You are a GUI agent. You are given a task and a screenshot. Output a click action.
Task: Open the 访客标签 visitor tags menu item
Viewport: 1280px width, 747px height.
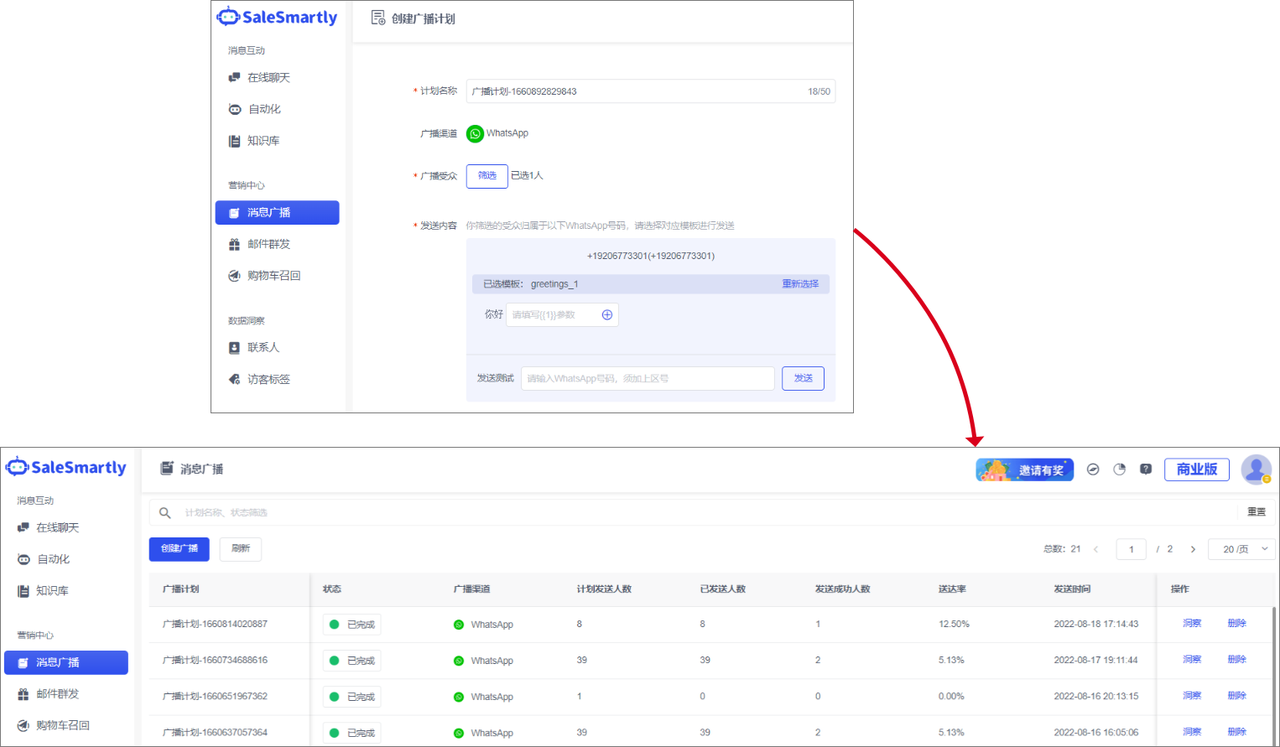[268, 380]
